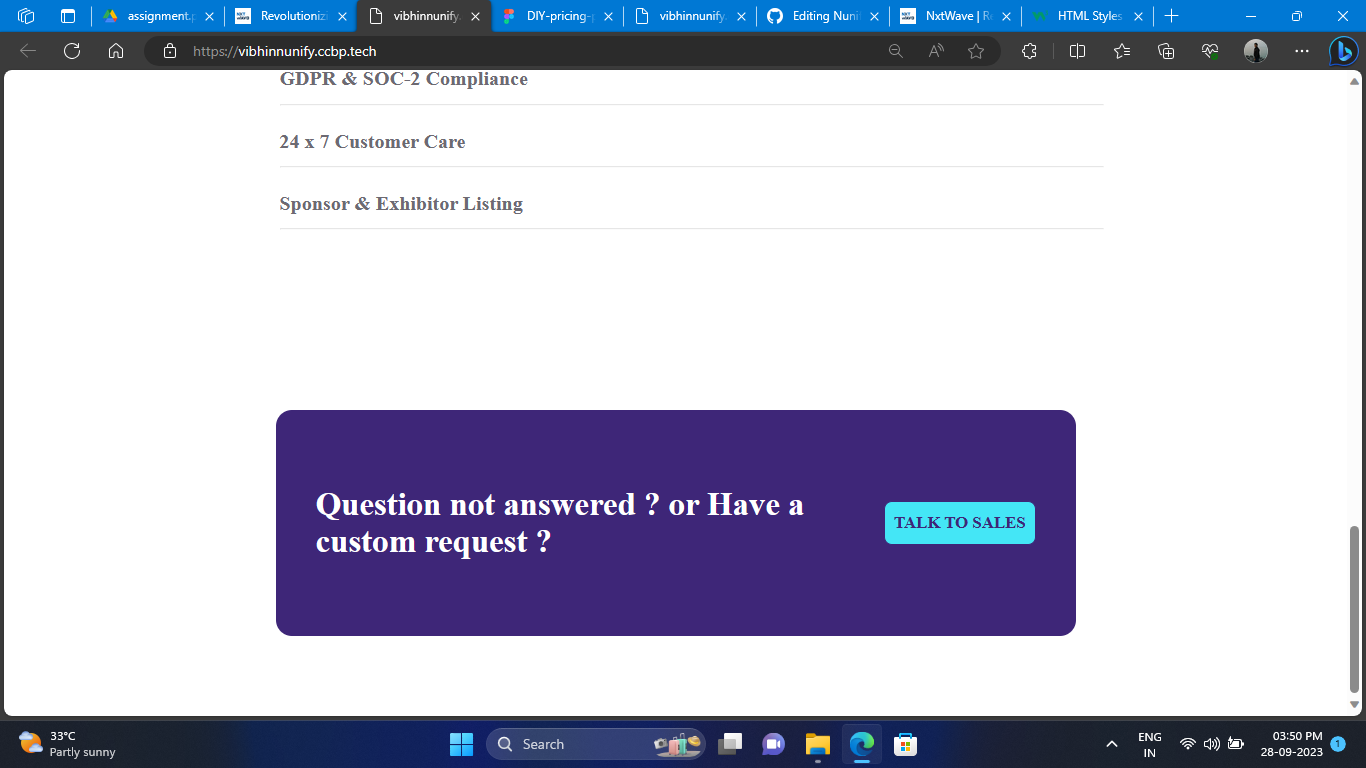The width and height of the screenshot is (1366, 768).
Task: Open Bing Copilot sidebar
Action: click(1343, 50)
